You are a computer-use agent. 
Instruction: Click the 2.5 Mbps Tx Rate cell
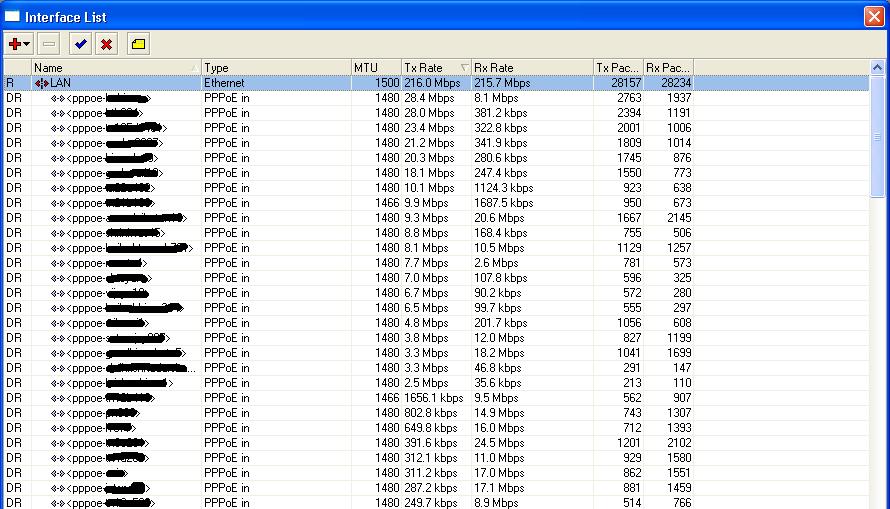pyautogui.click(x=426, y=383)
